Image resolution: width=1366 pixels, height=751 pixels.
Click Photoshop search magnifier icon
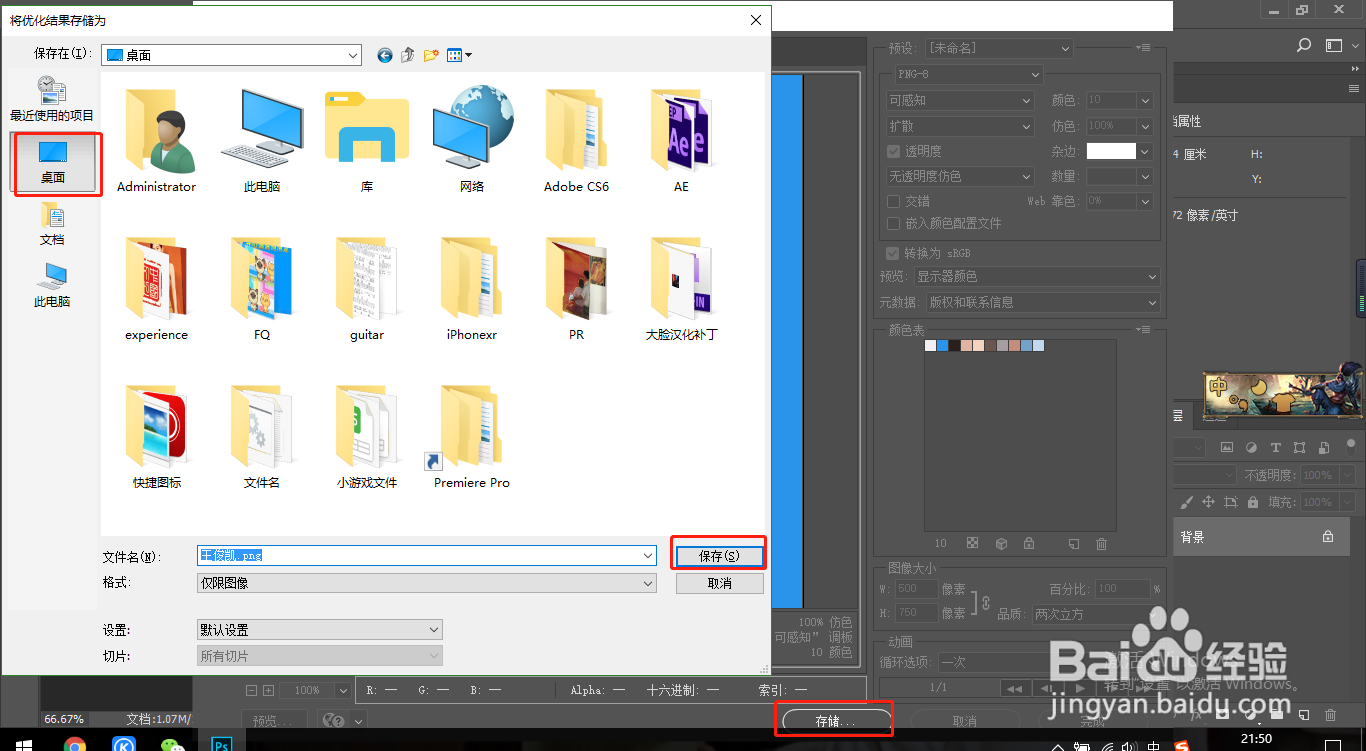[x=1304, y=45]
